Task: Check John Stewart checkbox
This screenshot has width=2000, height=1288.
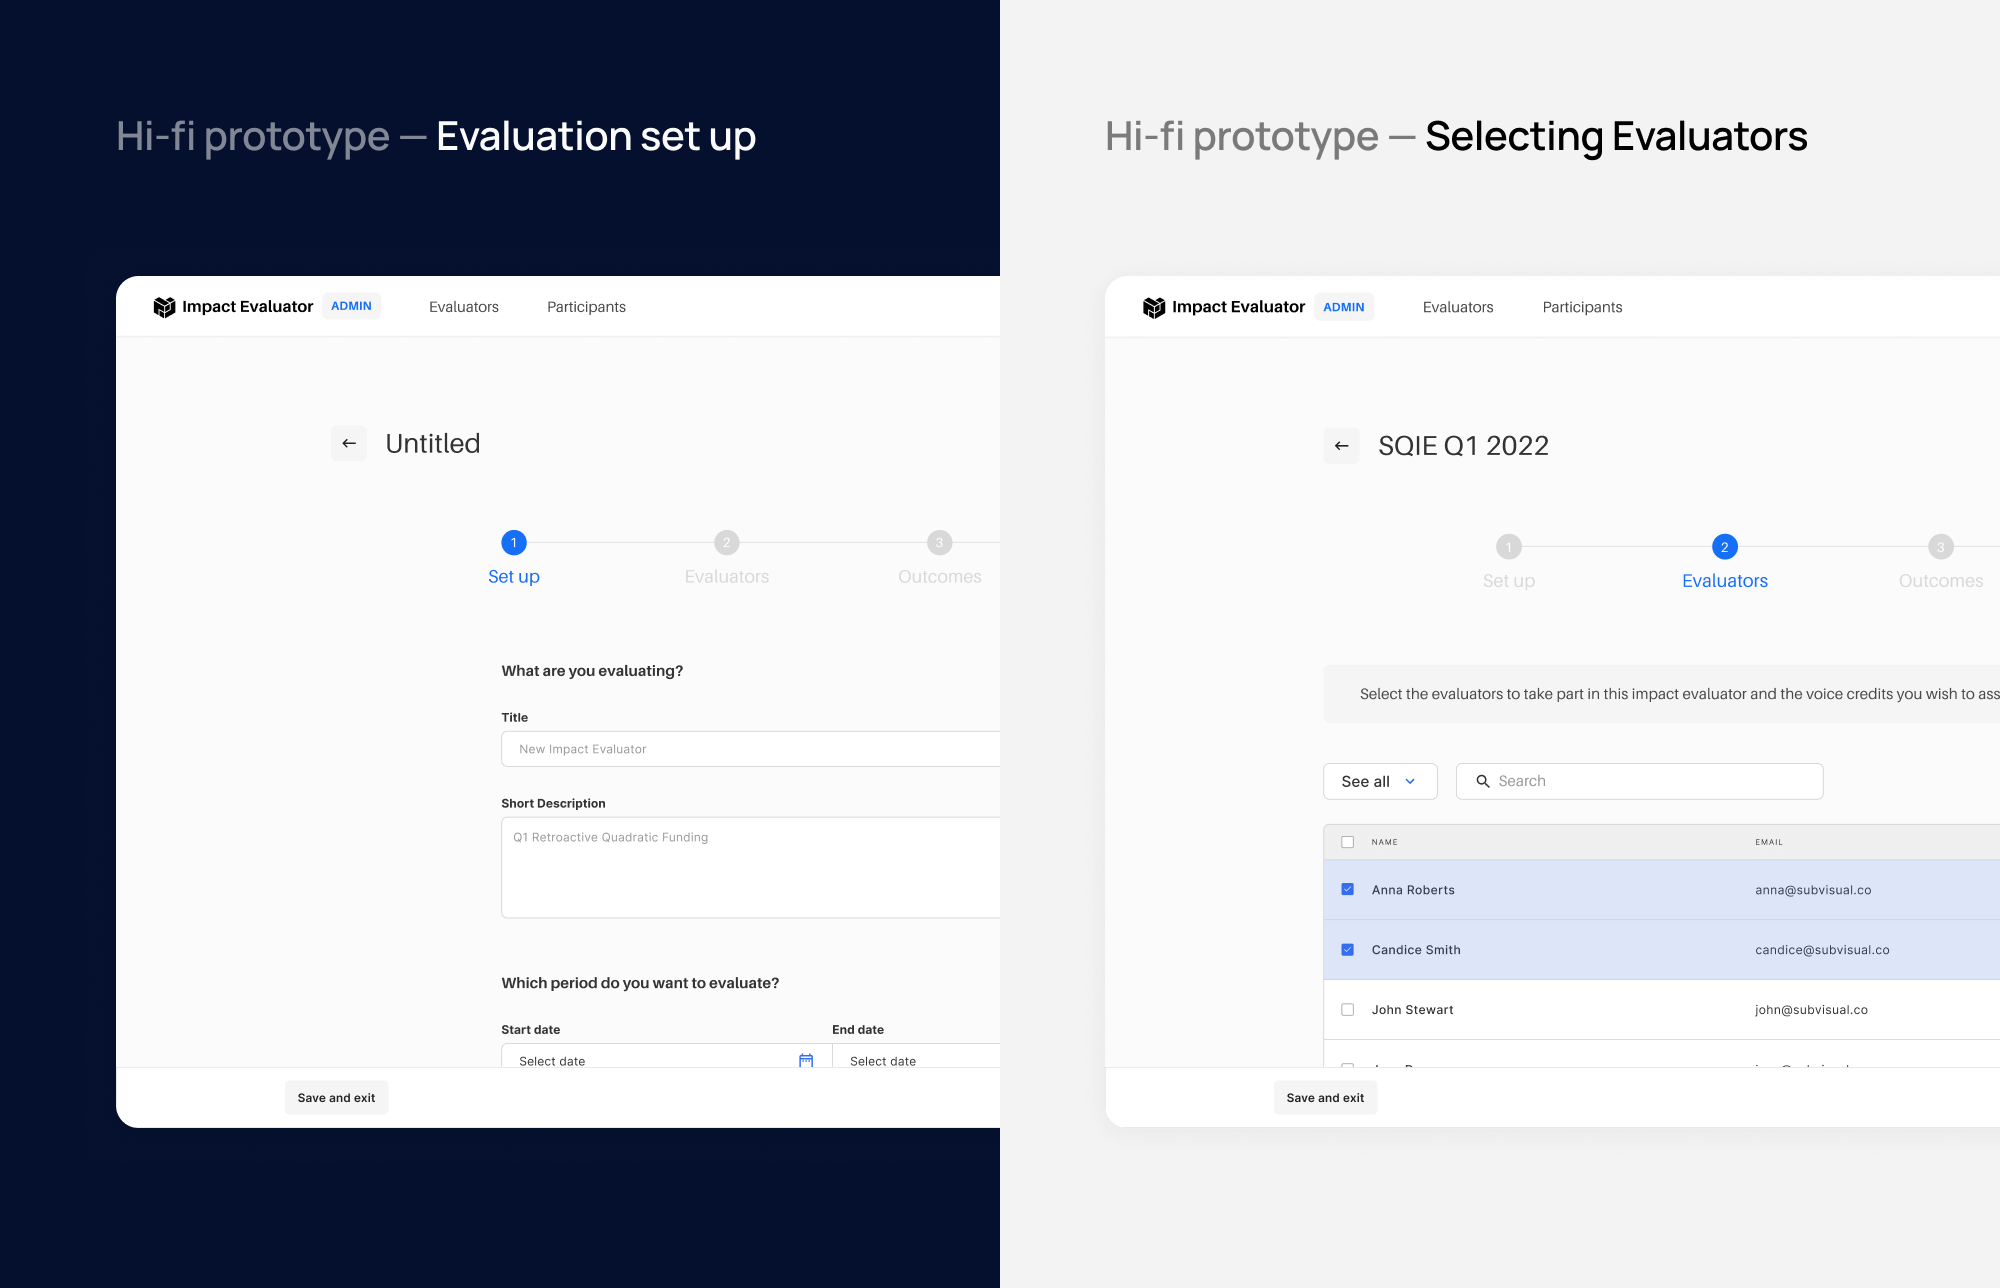Action: [x=1347, y=1010]
